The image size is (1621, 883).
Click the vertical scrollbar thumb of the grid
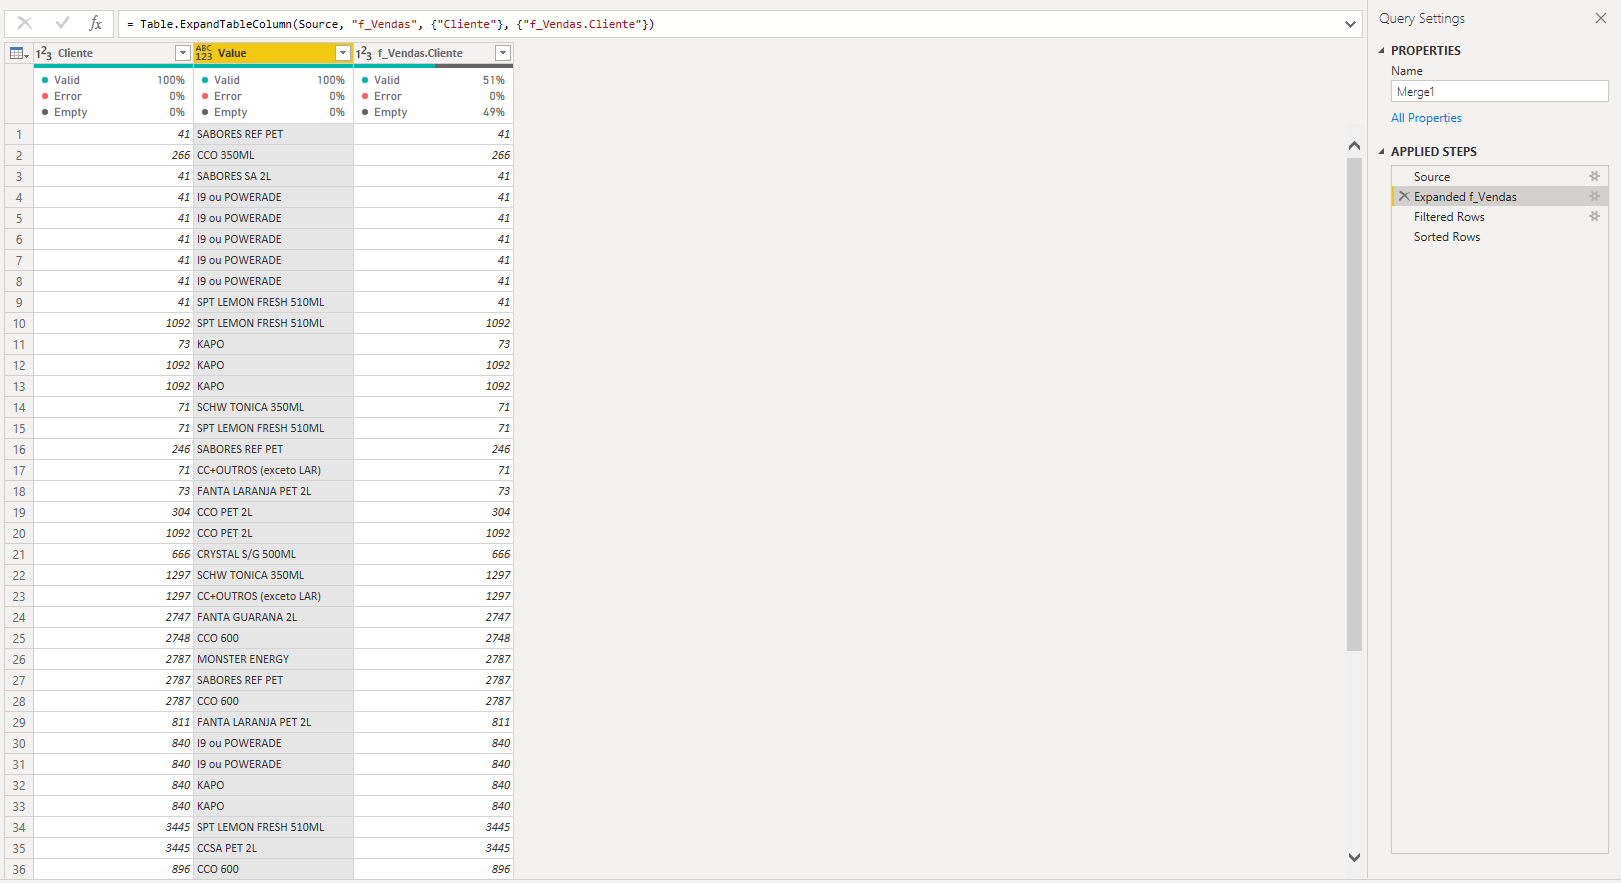1354,404
